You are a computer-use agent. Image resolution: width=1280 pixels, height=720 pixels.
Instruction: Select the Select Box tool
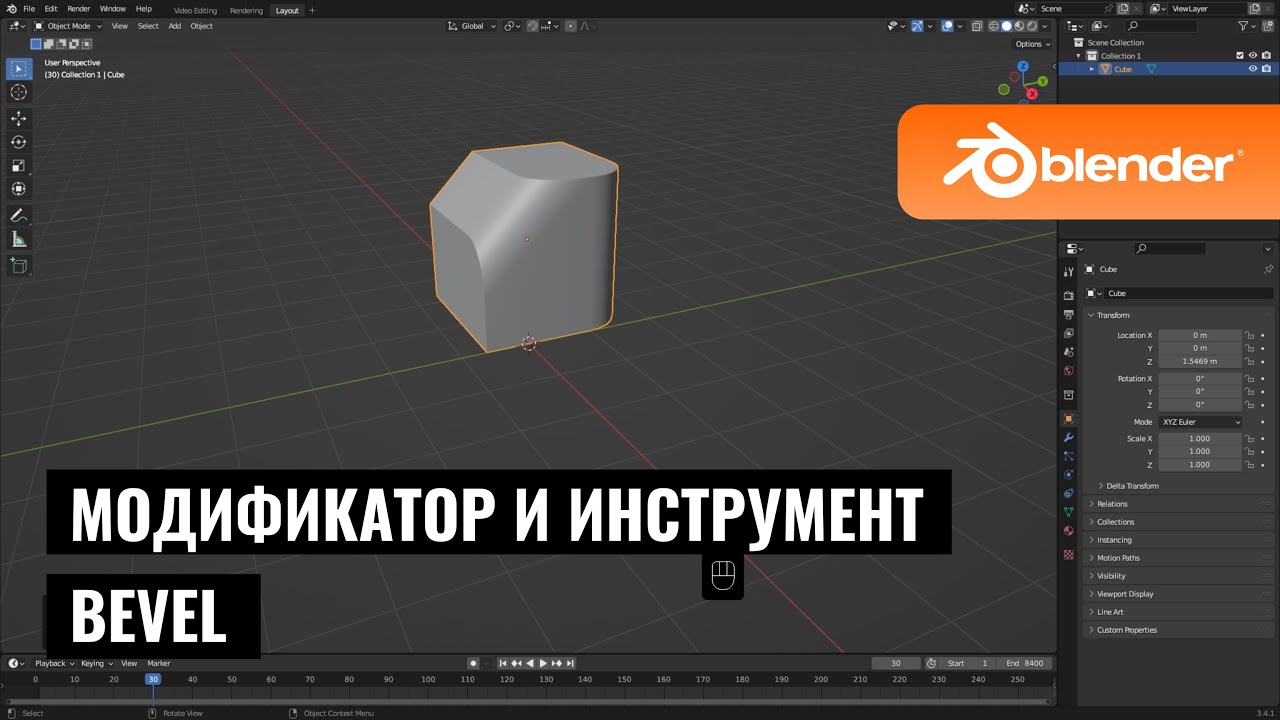(18, 69)
